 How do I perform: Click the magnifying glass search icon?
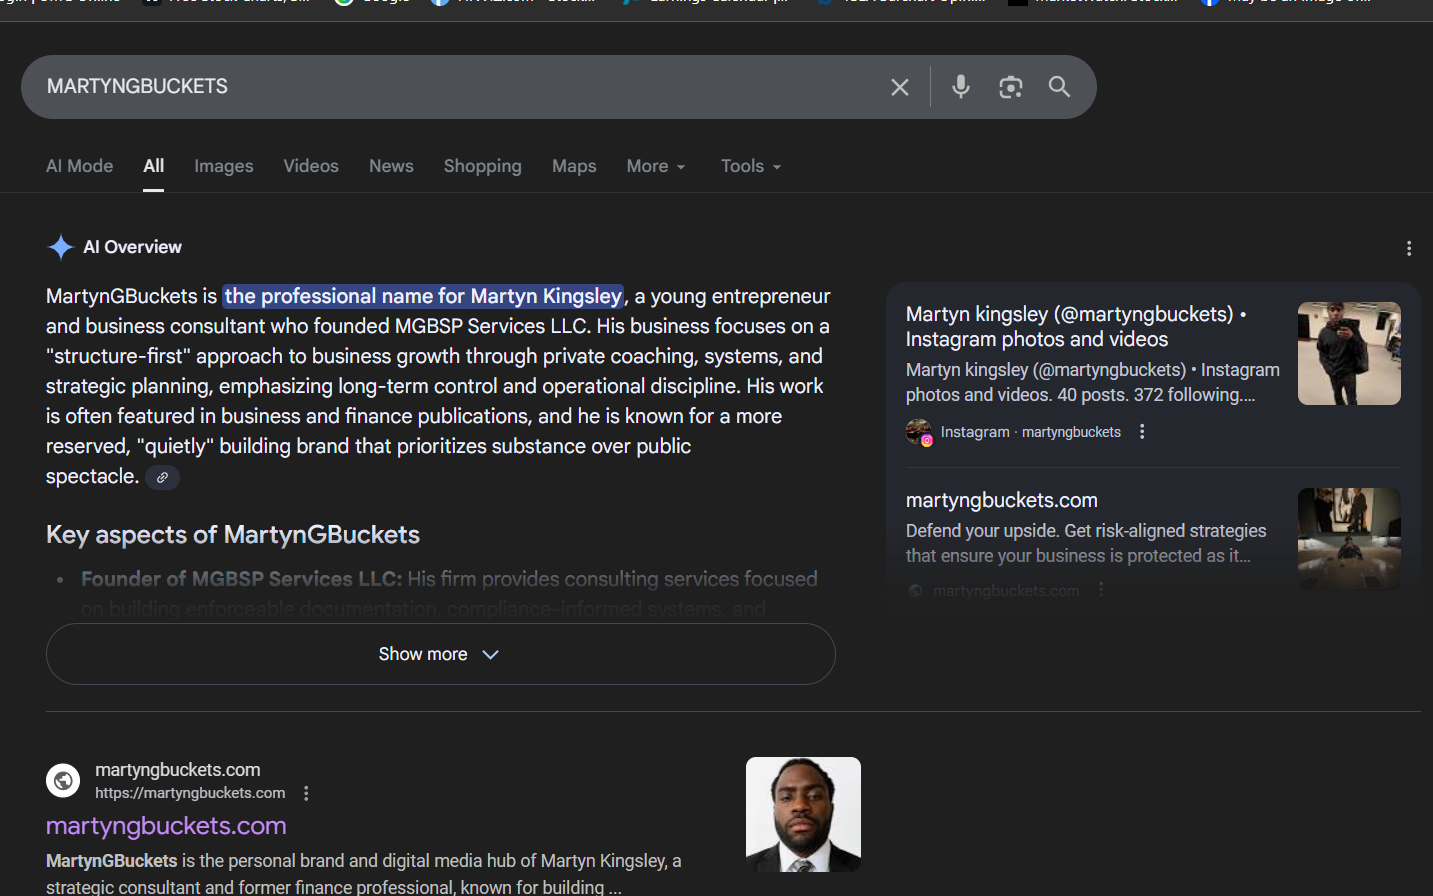(1059, 87)
